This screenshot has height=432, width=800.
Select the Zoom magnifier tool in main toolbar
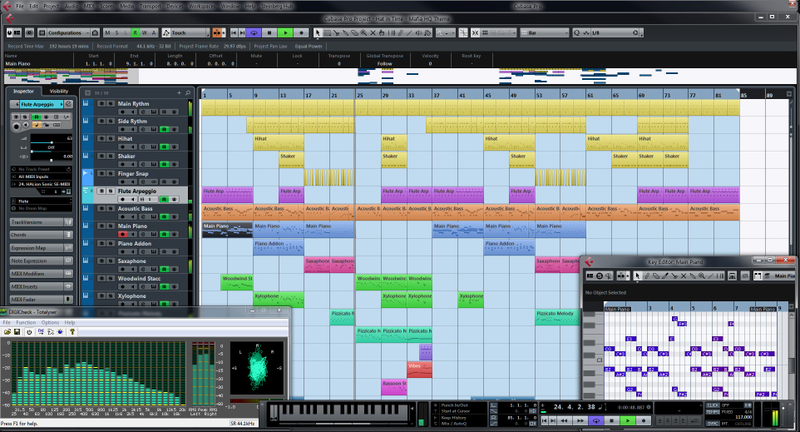click(x=363, y=33)
